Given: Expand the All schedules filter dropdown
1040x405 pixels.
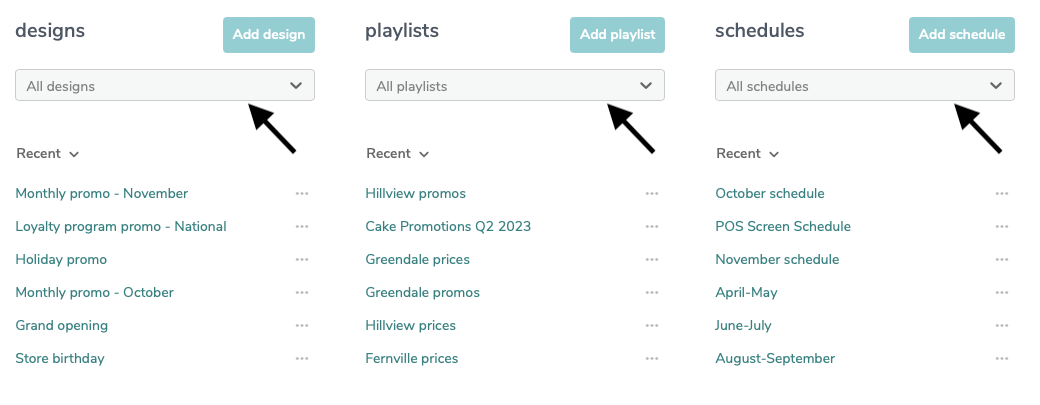Looking at the screenshot, I should (865, 86).
